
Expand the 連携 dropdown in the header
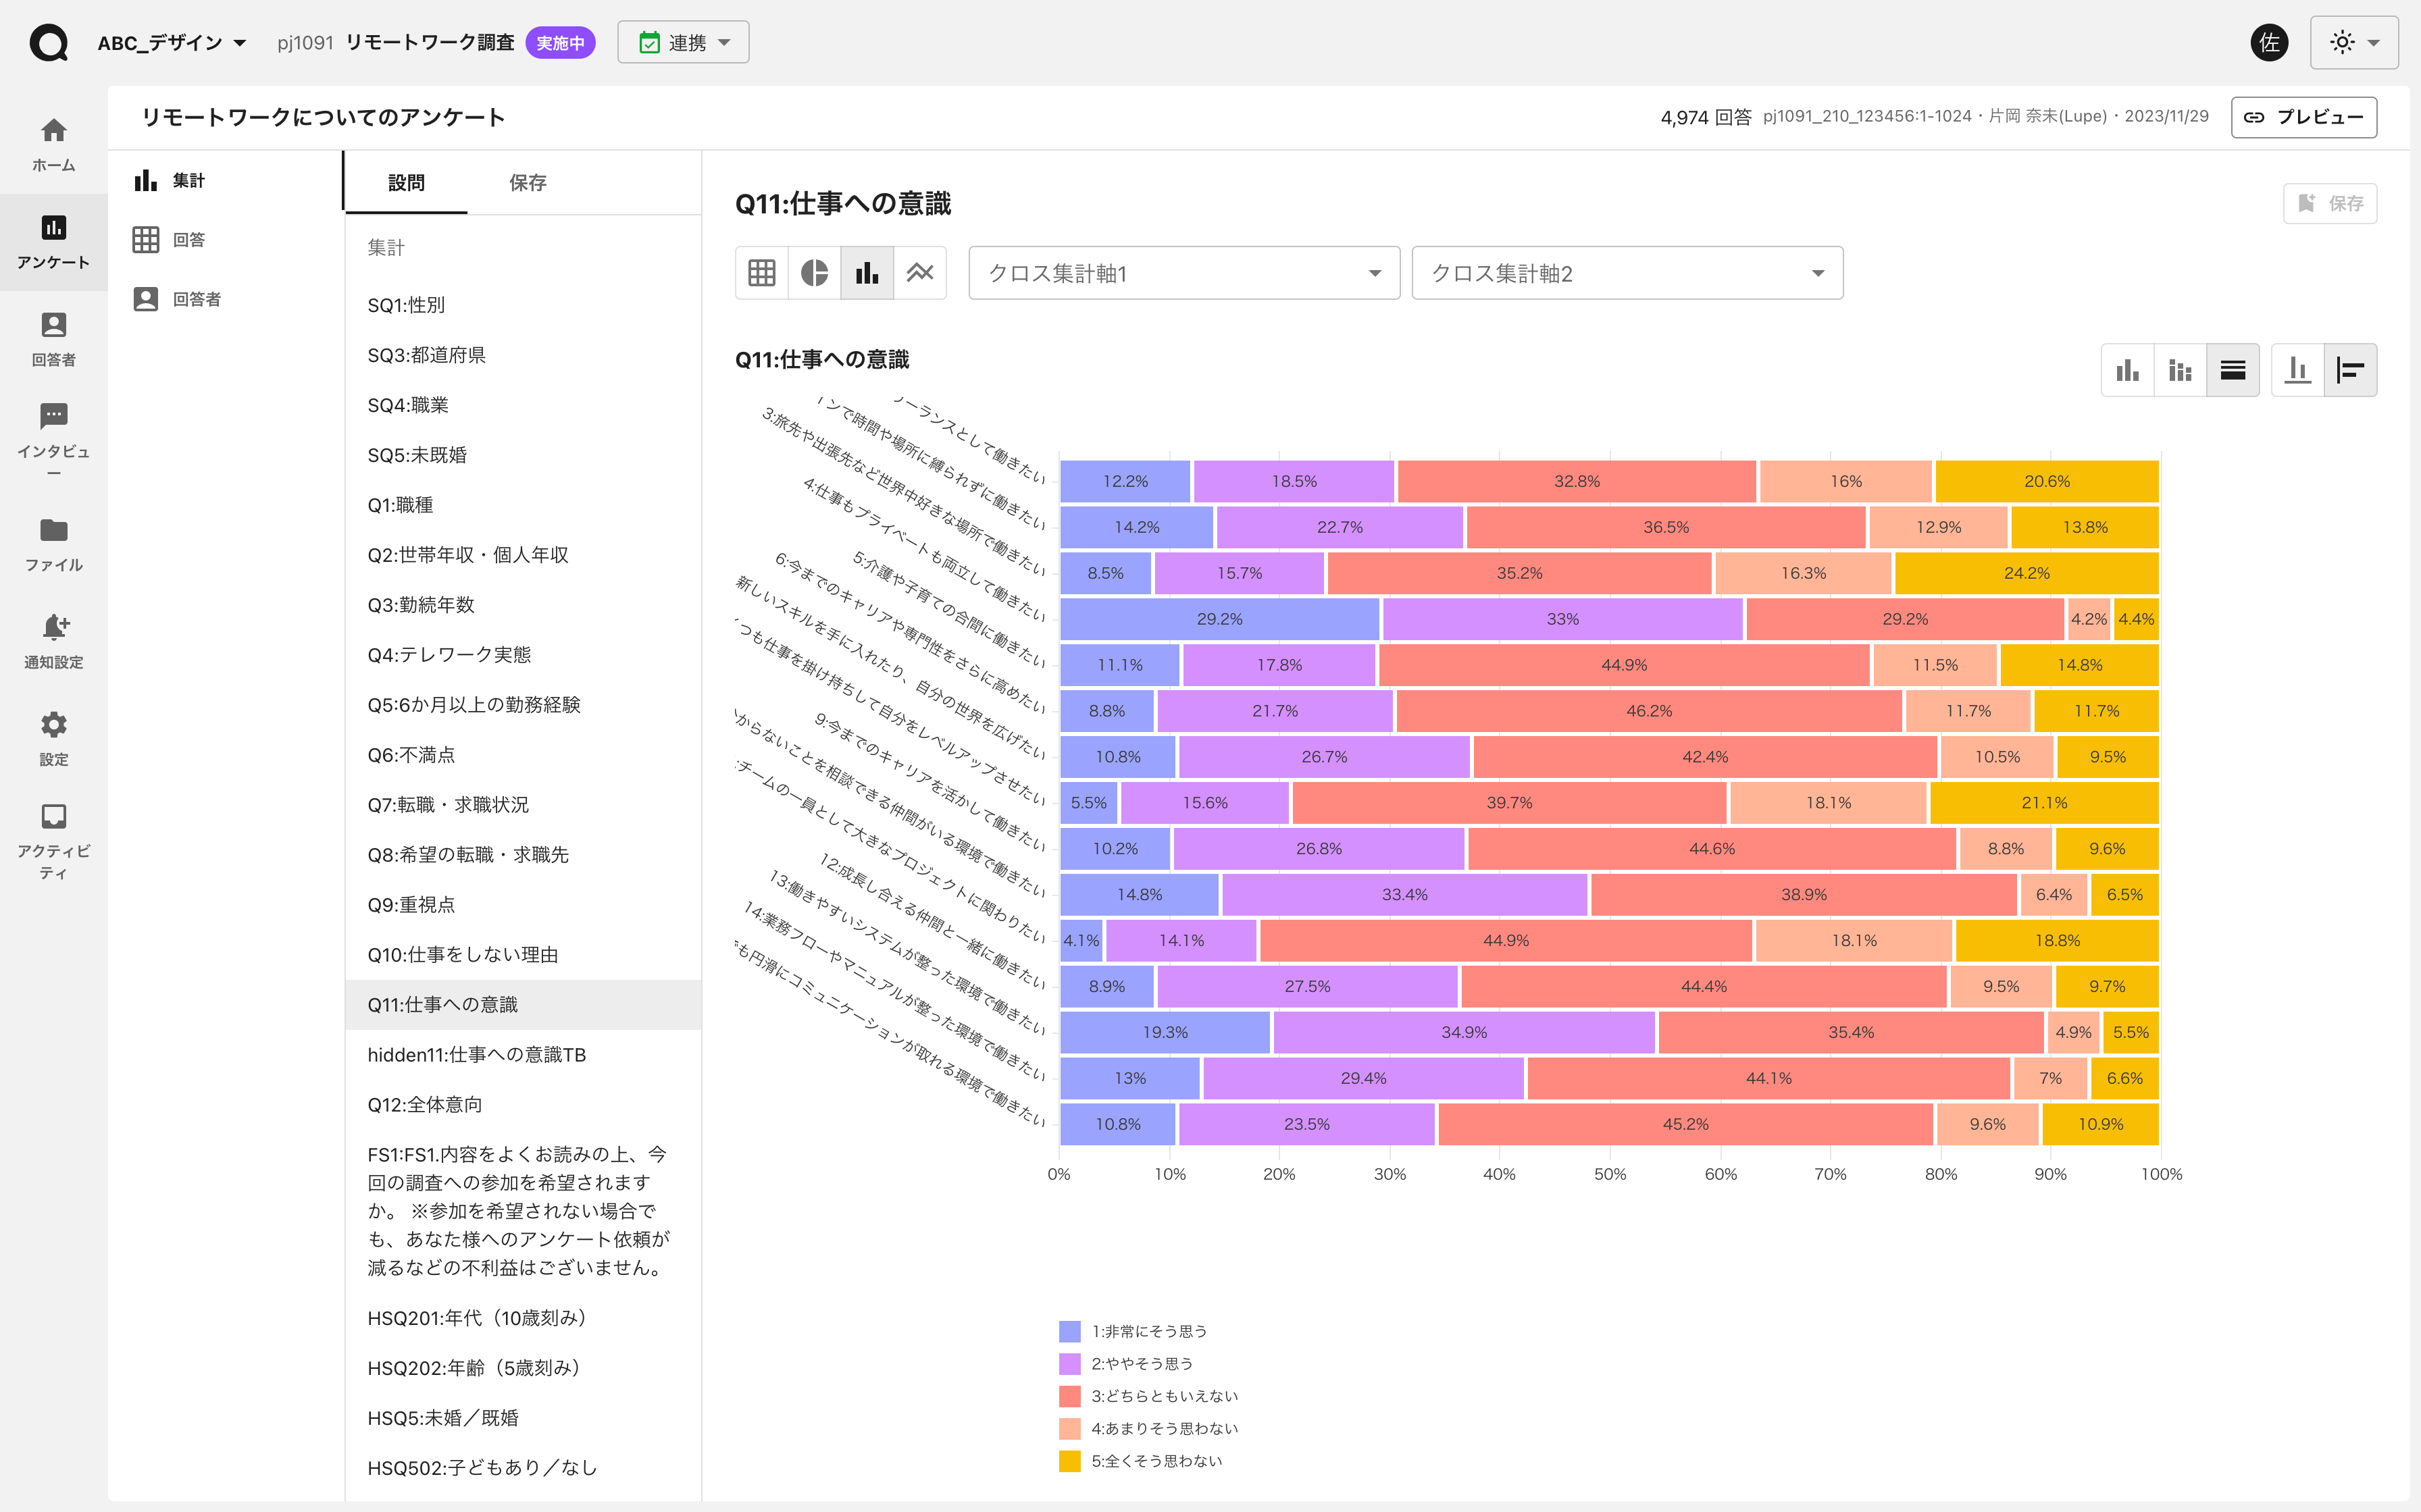683,42
